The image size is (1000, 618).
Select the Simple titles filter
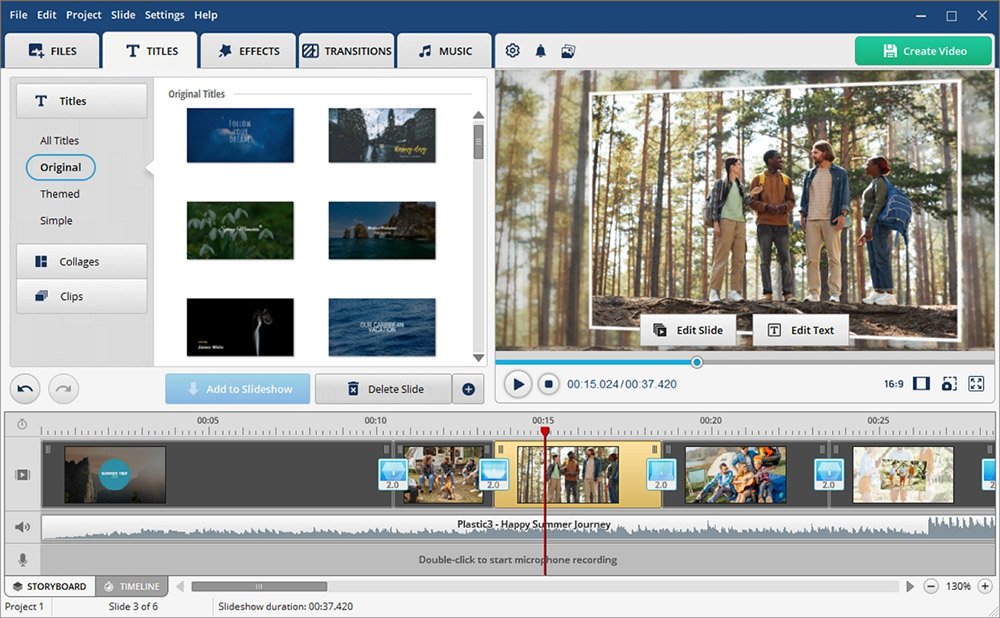[56, 221]
